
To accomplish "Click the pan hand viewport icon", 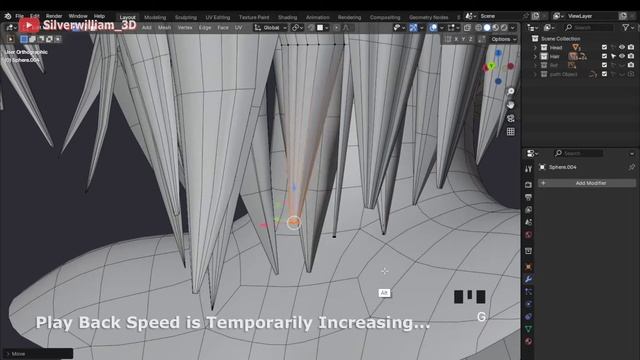I will pyautogui.click(x=511, y=105).
